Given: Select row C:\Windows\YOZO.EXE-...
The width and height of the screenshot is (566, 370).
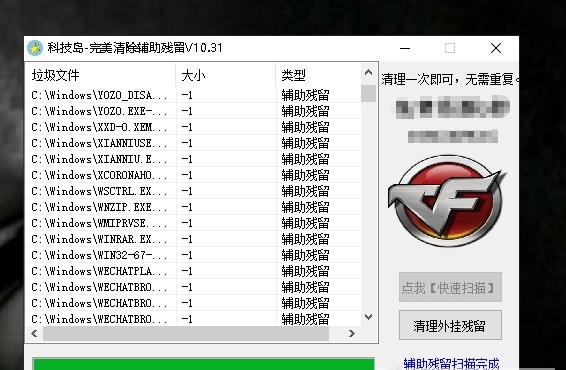Looking at the screenshot, I should [x=193, y=111].
